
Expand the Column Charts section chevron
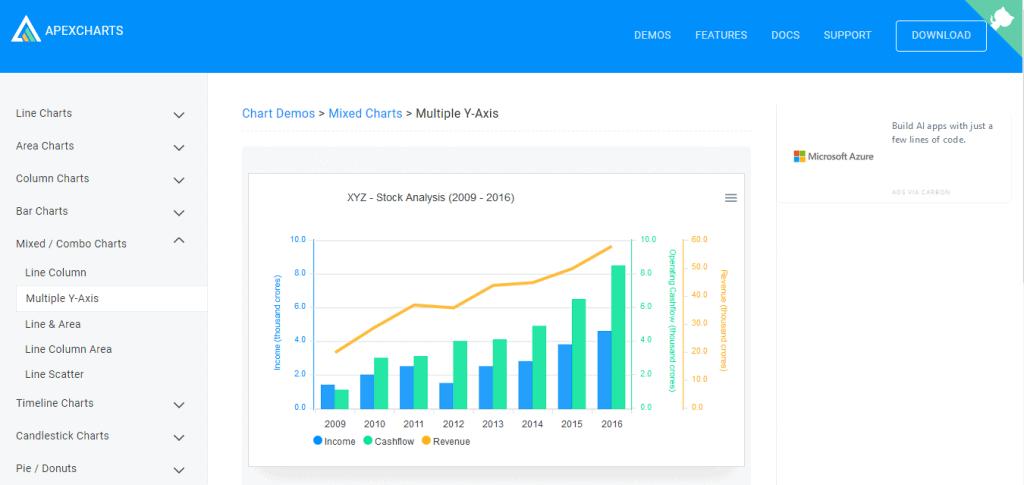point(179,180)
